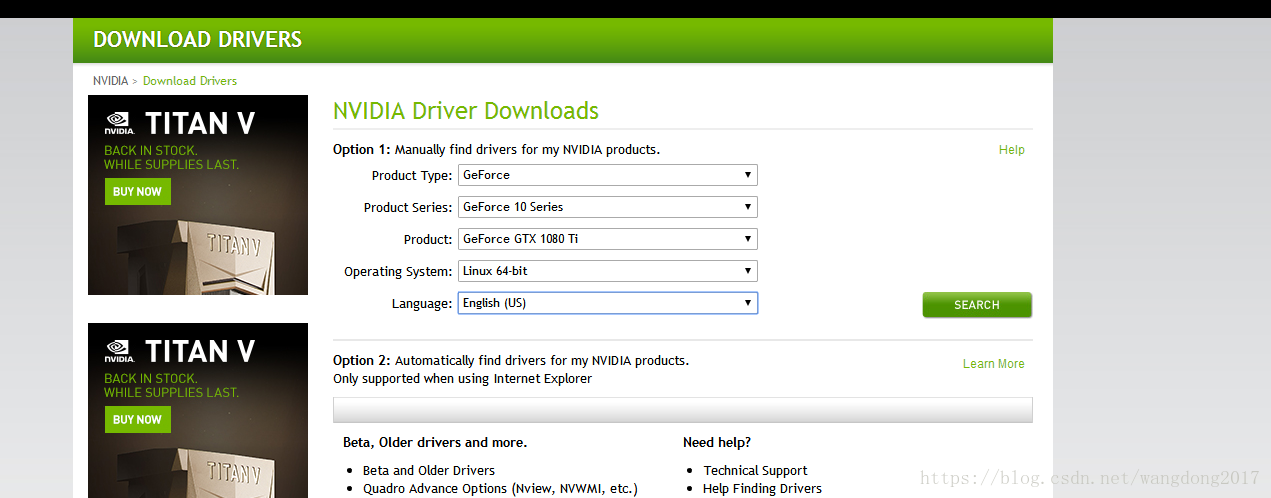Open the Product dropdown showing GTX 1080 Ti
Viewport: 1271px width, 498px height.
click(x=607, y=239)
